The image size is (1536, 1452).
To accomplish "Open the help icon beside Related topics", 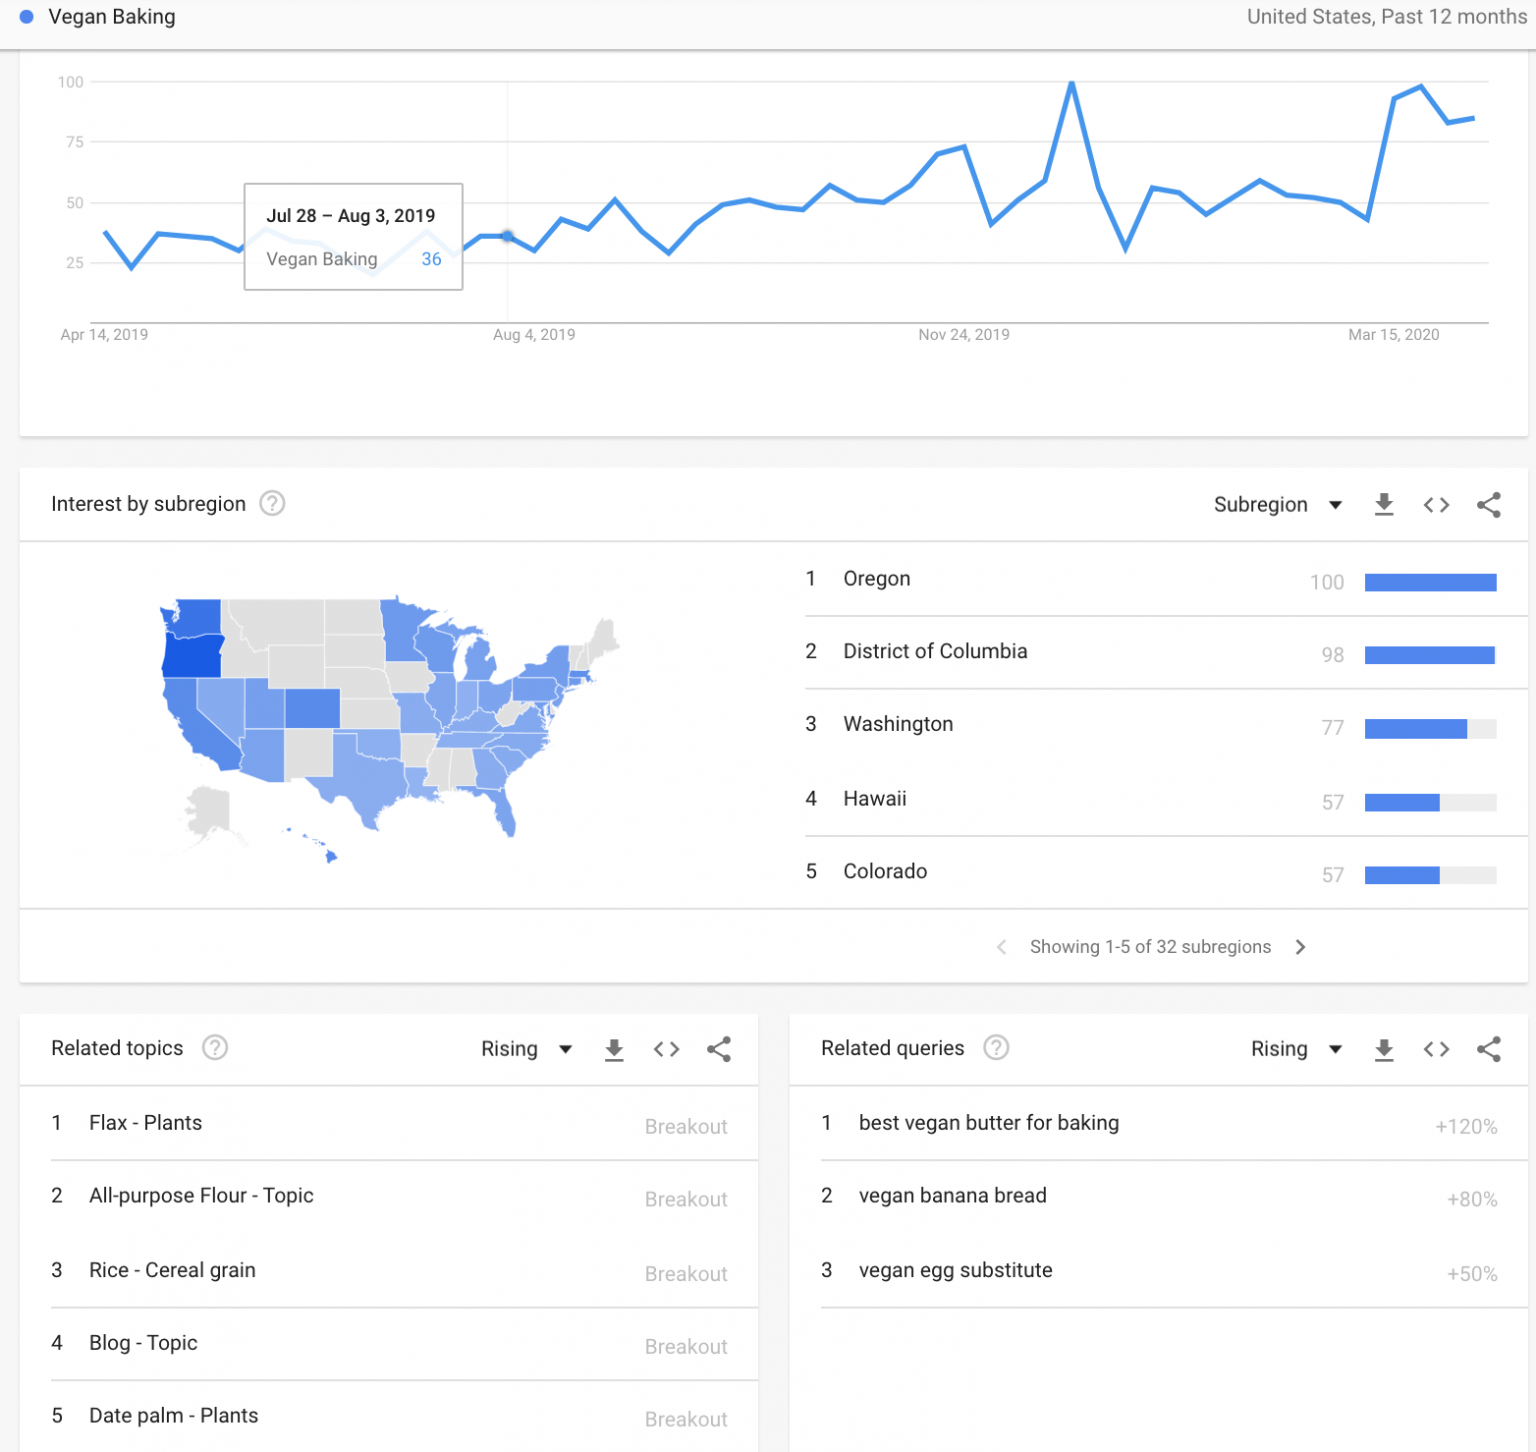I will tap(215, 1048).
